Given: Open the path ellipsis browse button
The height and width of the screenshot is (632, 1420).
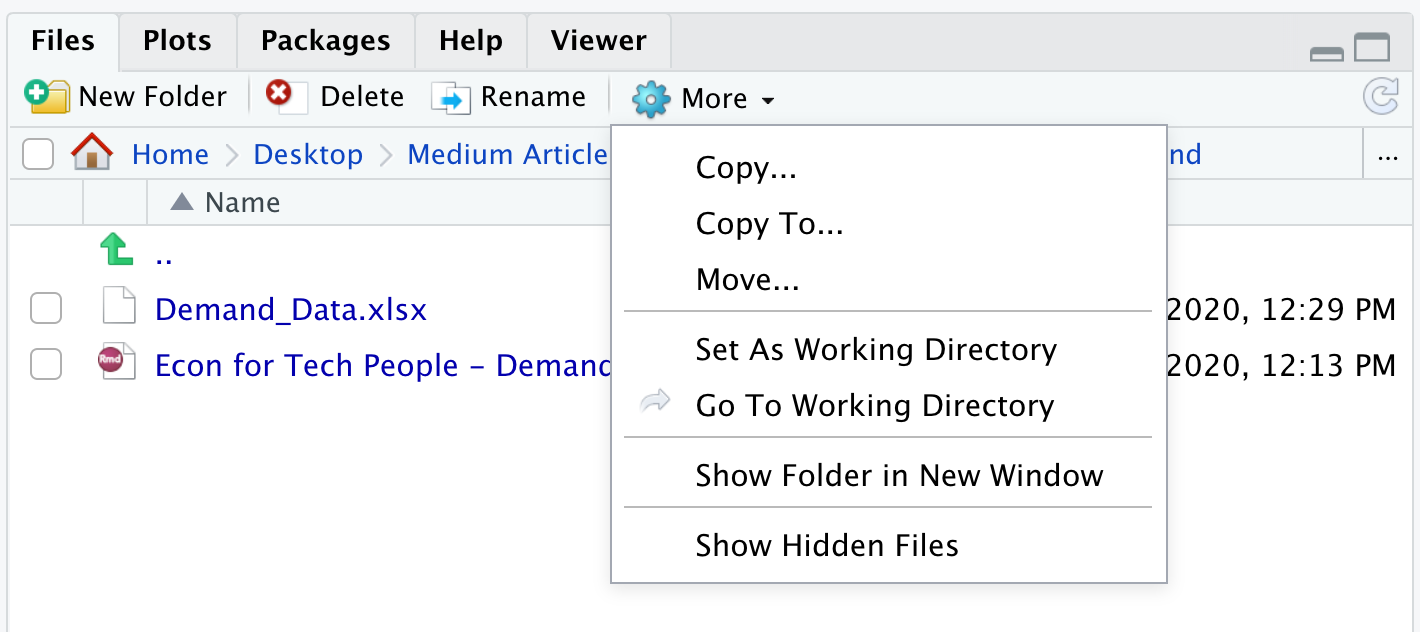Looking at the screenshot, I should (x=1387, y=156).
